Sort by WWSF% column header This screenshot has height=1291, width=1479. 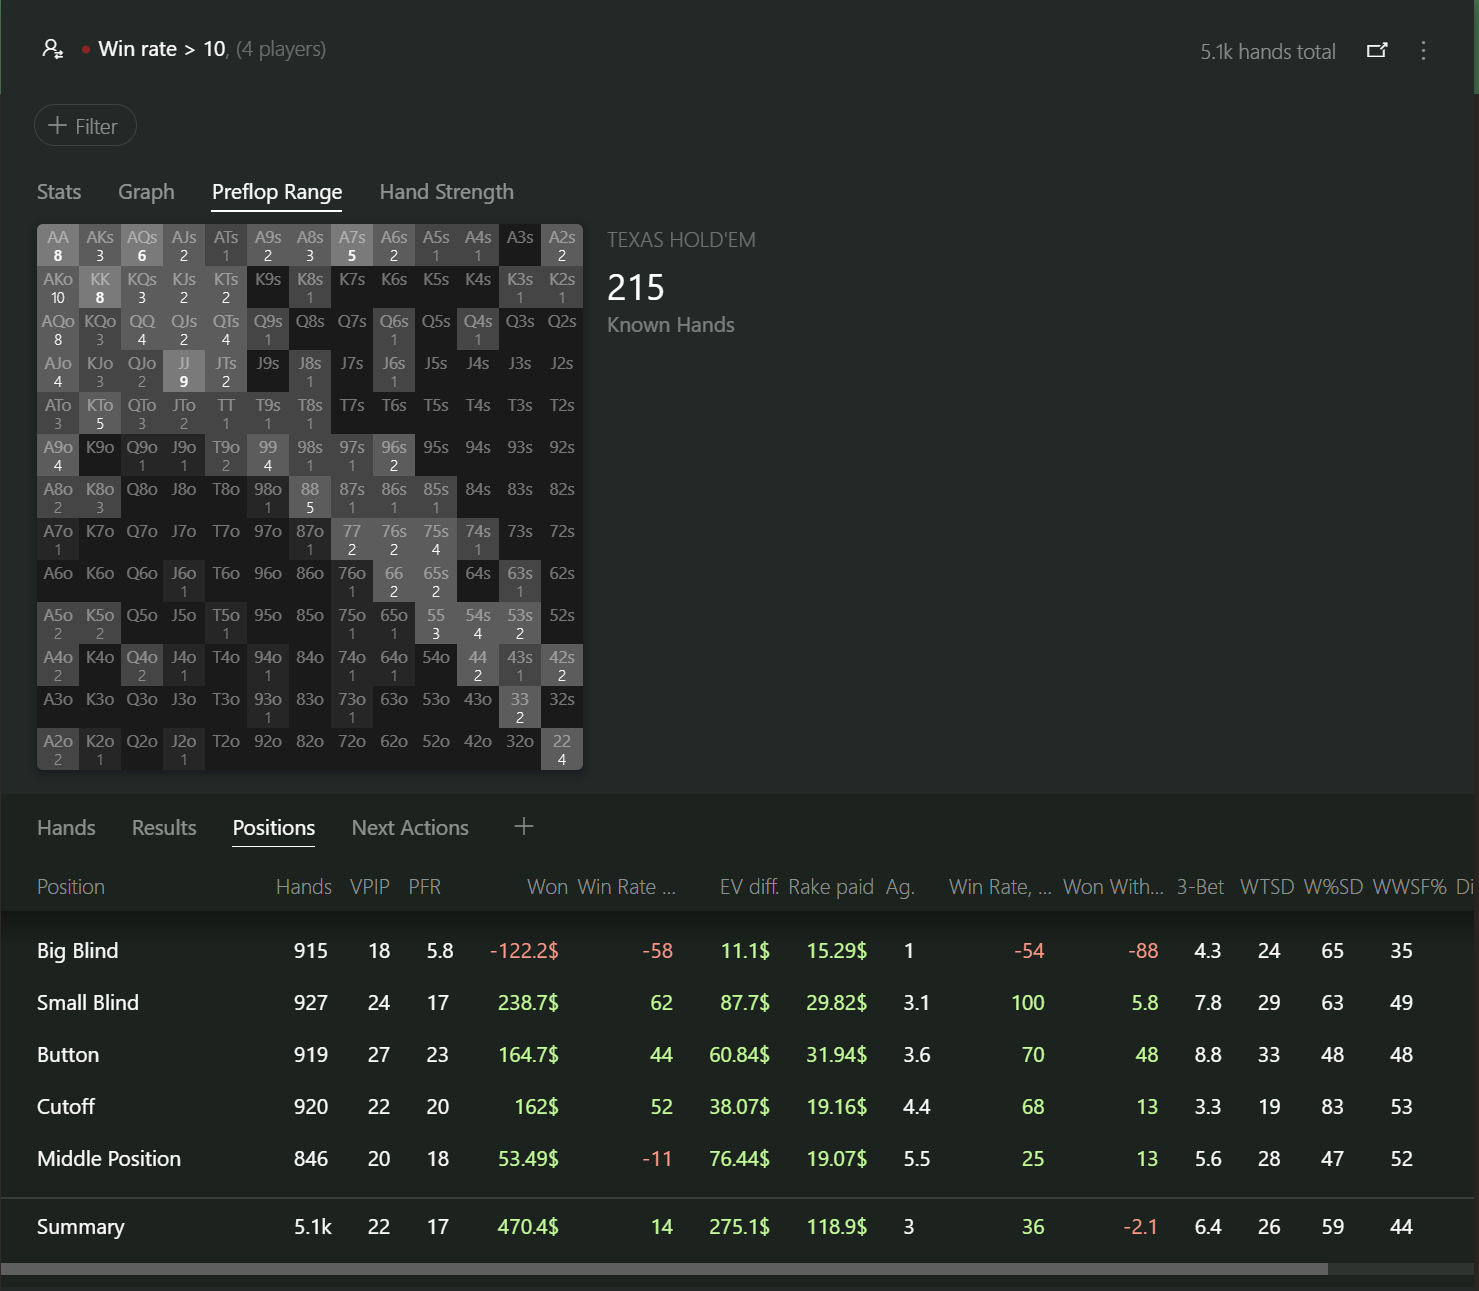(1410, 887)
